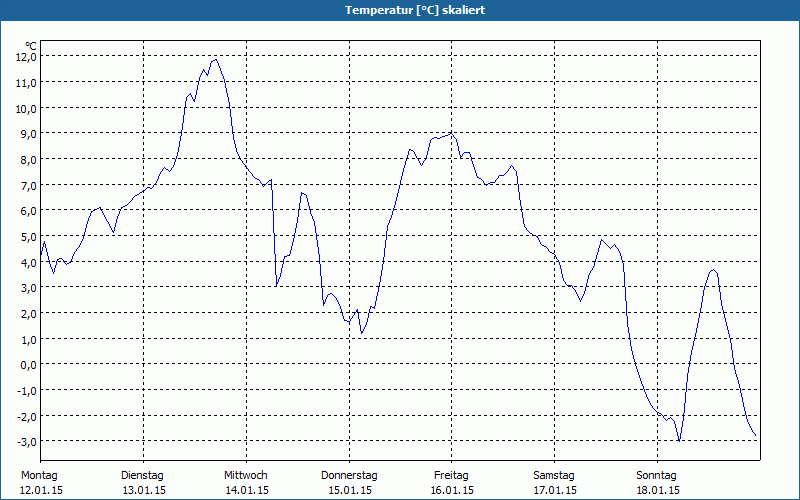Select the 'Montag' day label

(39, 476)
